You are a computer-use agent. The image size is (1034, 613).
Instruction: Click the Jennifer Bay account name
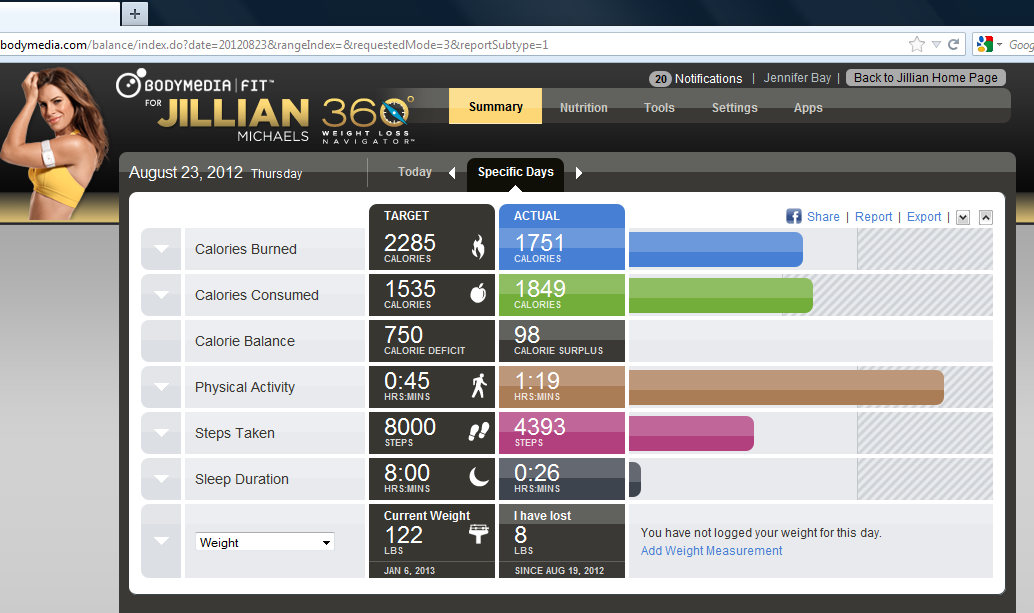(797, 78)
